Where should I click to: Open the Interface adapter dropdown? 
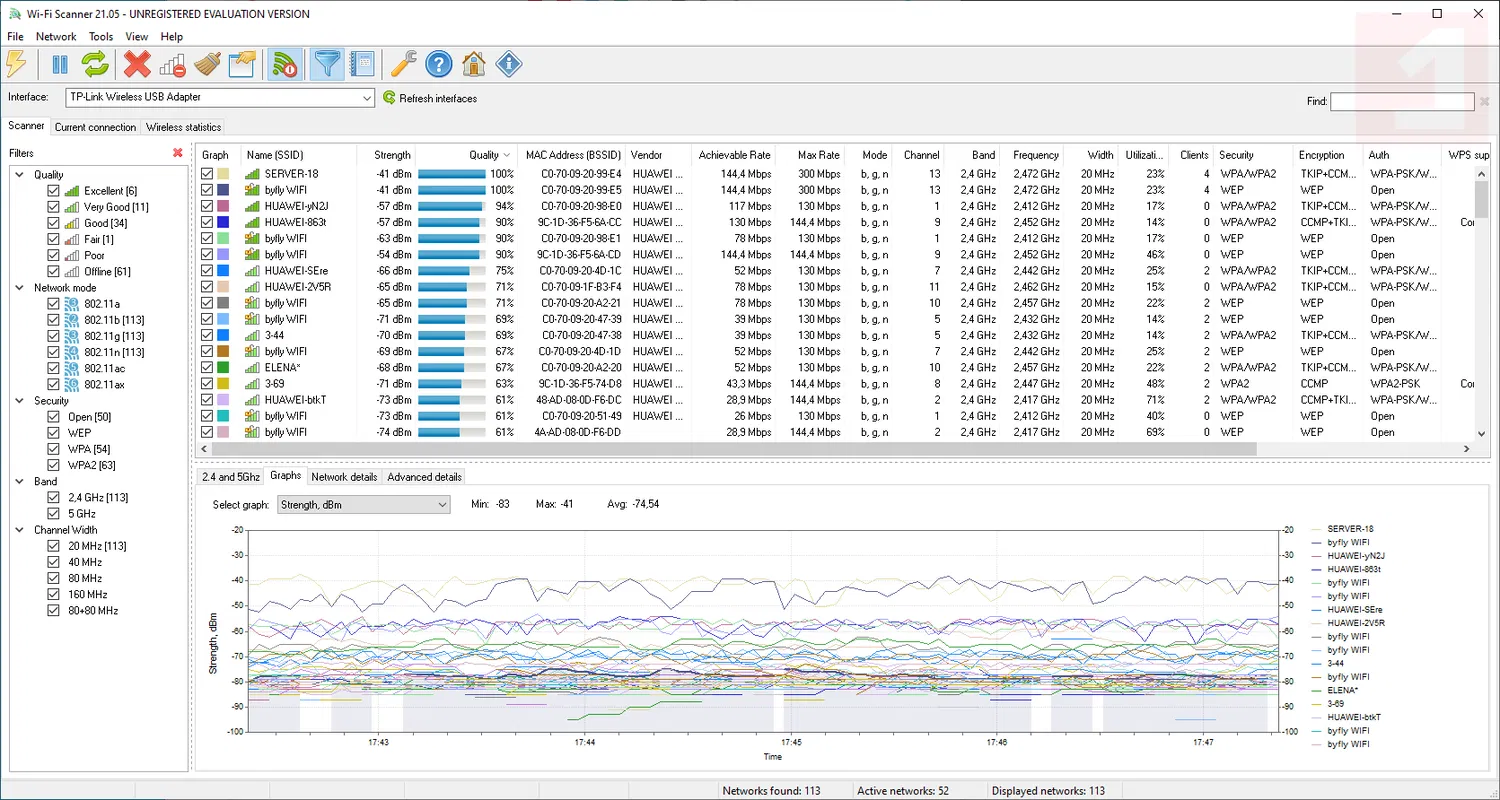point(367,98)
